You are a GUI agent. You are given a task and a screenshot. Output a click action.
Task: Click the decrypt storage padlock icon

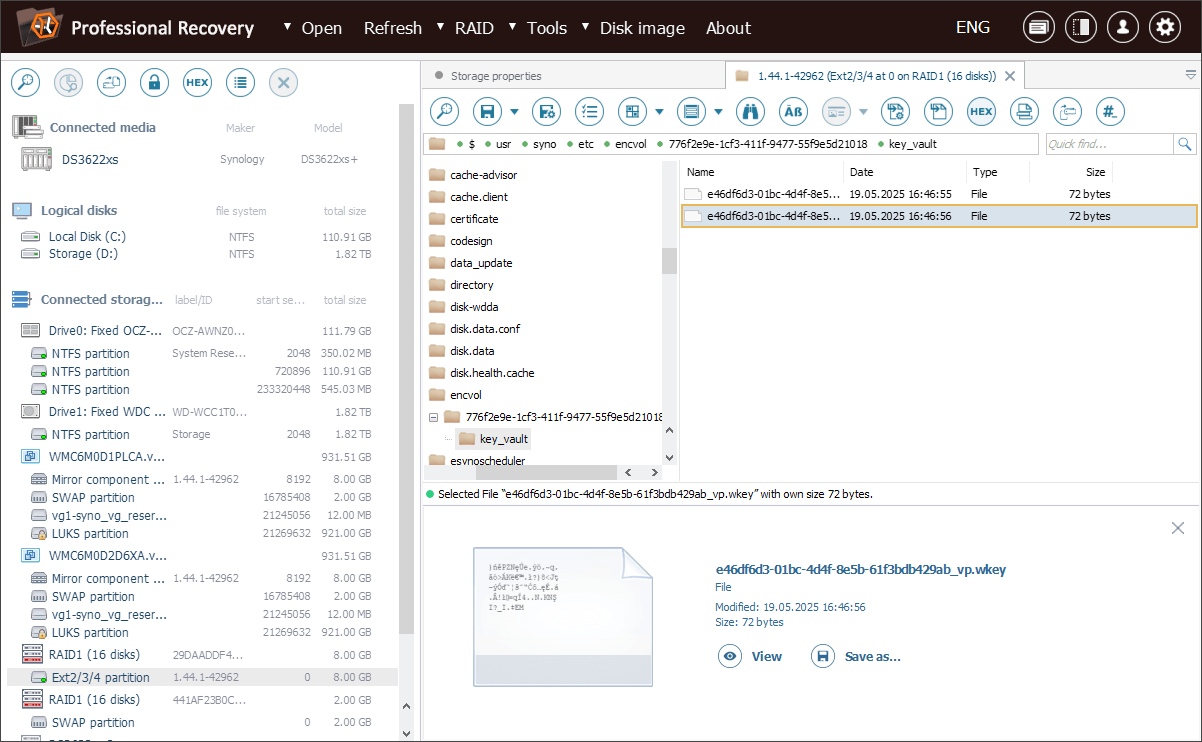(154, 83)
